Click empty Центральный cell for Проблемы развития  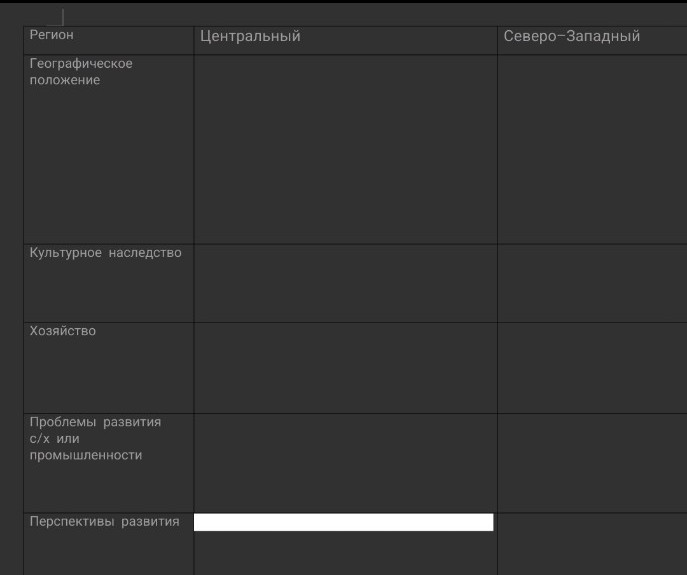(x=345, y=463)
